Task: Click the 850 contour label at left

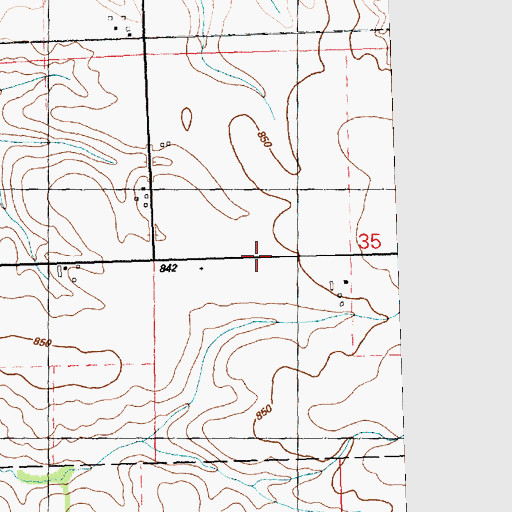Action: coord(42,342)
